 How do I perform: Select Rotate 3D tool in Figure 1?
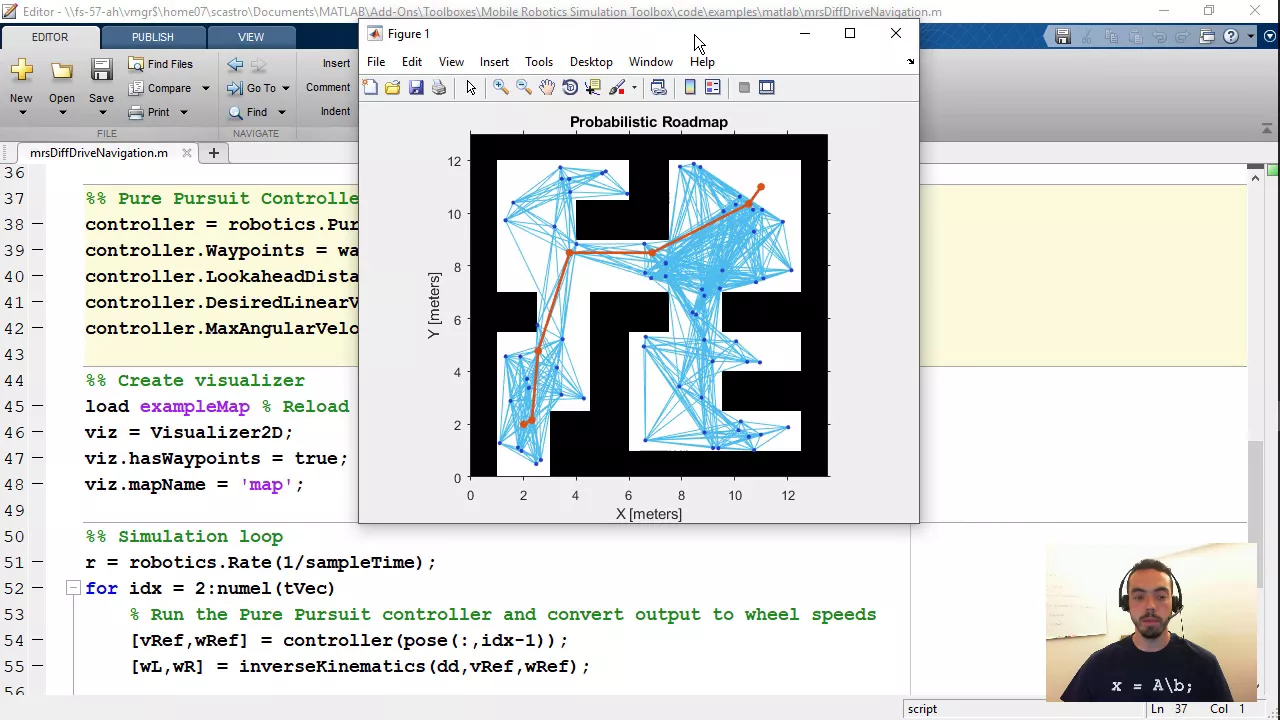point(570,88)
